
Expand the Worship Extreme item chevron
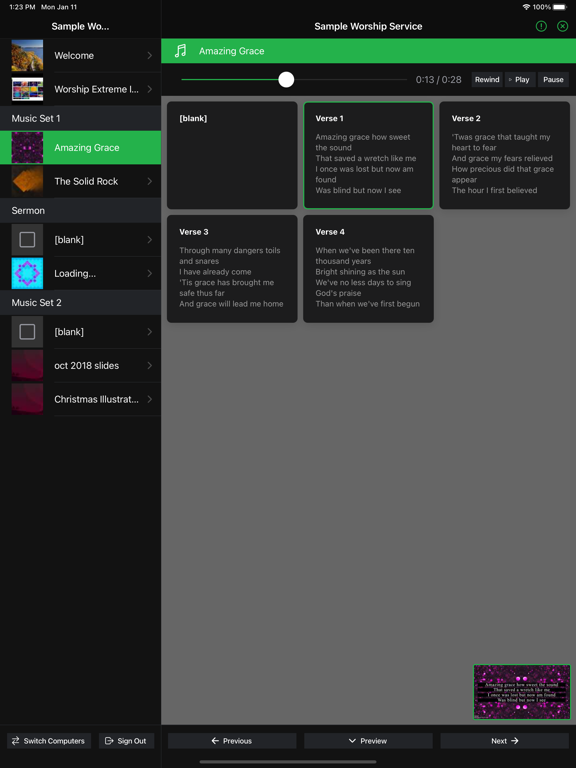[149, 89]
